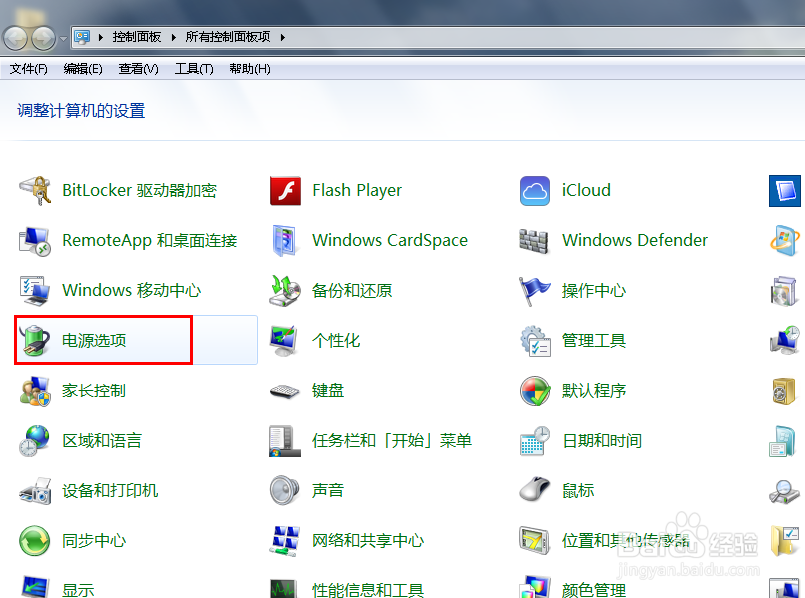Screen dimensions: 805x598
Task: Open the 电源选项 link
Action: [94, 340]
